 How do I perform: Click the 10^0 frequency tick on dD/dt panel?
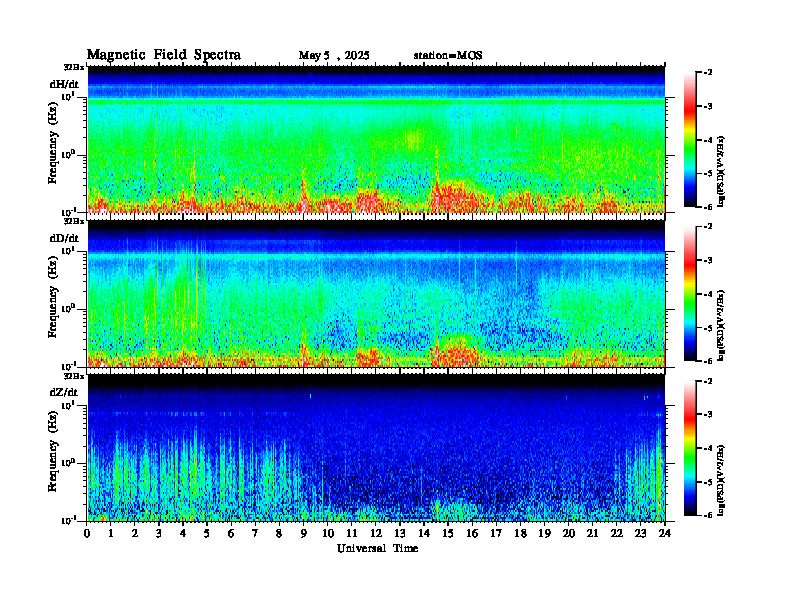pos(68,309)
